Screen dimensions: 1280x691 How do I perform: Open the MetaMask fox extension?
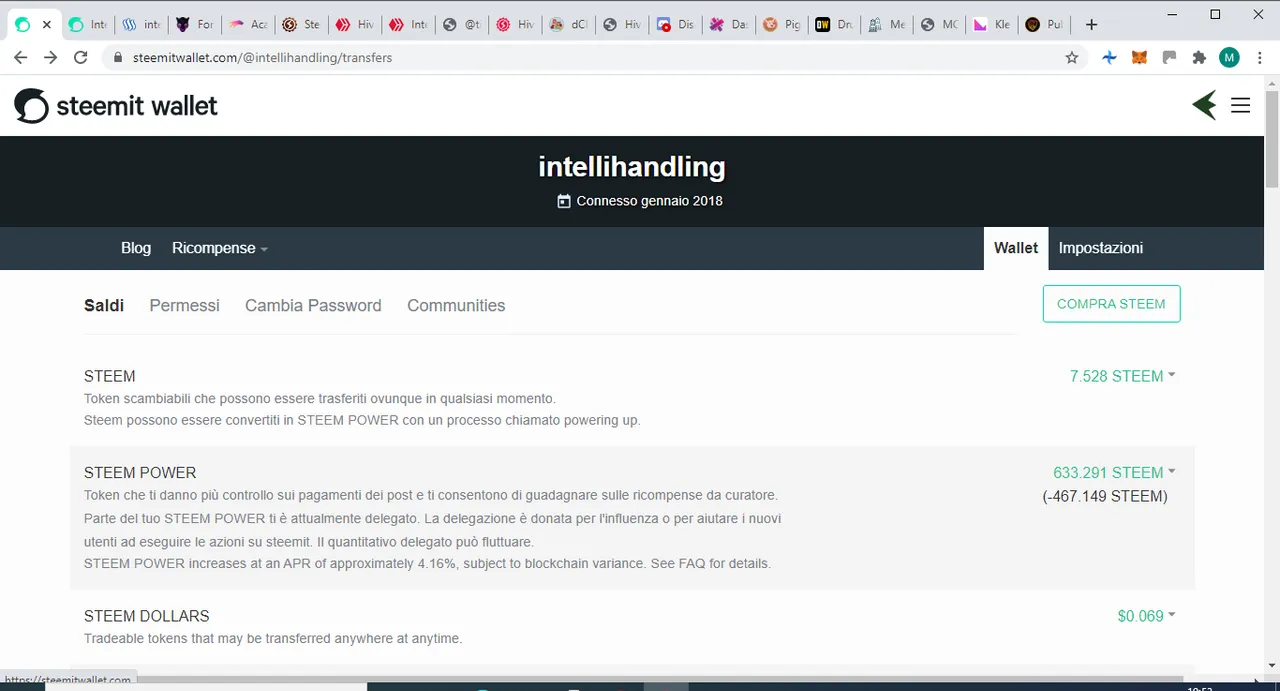[x=1139, y=58]
